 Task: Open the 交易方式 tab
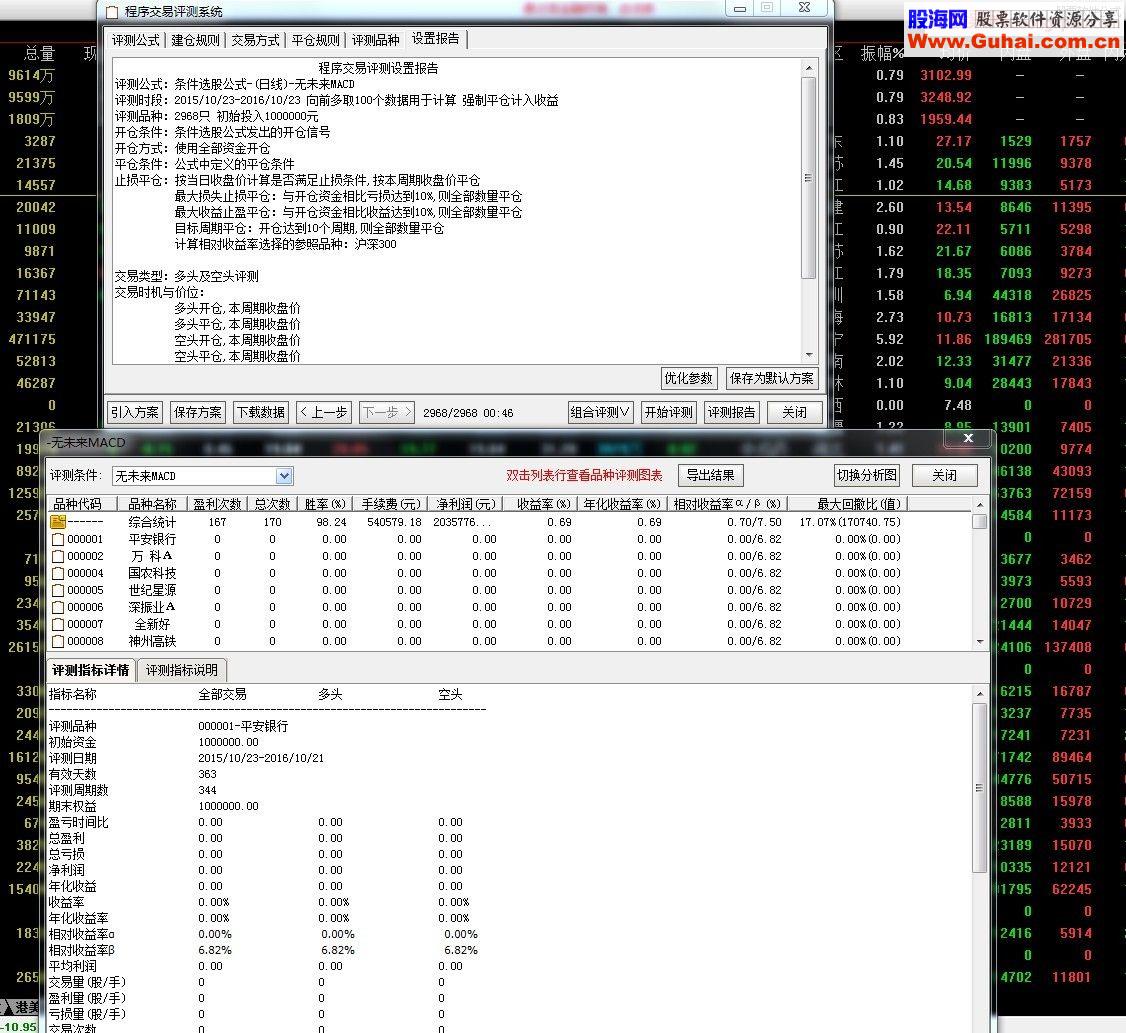[x=255, y=40]
